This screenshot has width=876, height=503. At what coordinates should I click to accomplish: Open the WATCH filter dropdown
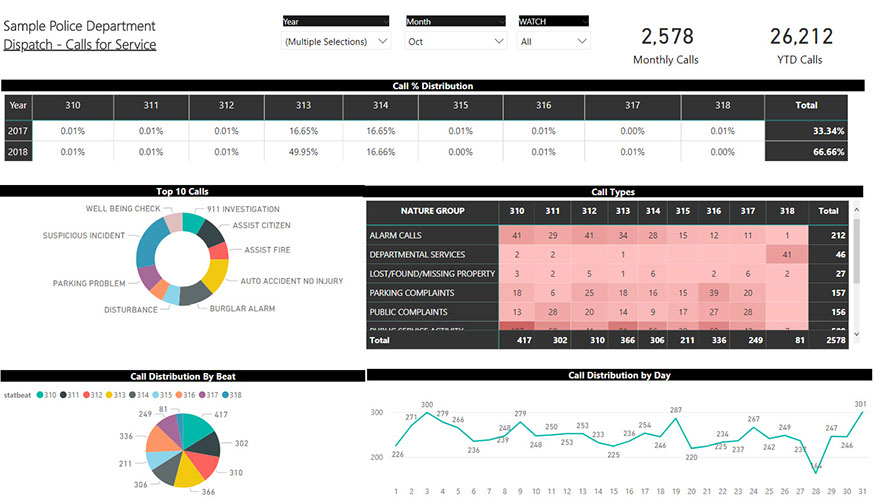[553, 41]
